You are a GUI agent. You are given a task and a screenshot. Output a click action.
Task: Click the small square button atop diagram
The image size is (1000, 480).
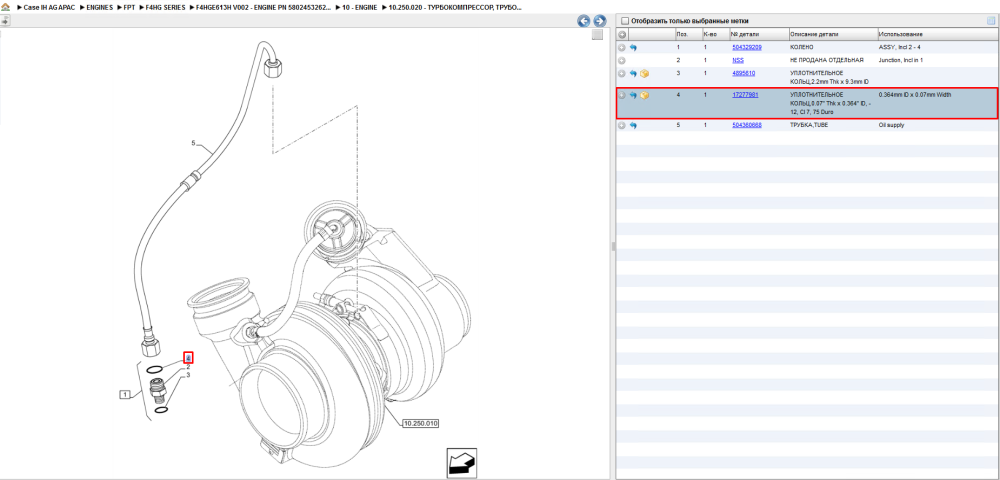597,35
